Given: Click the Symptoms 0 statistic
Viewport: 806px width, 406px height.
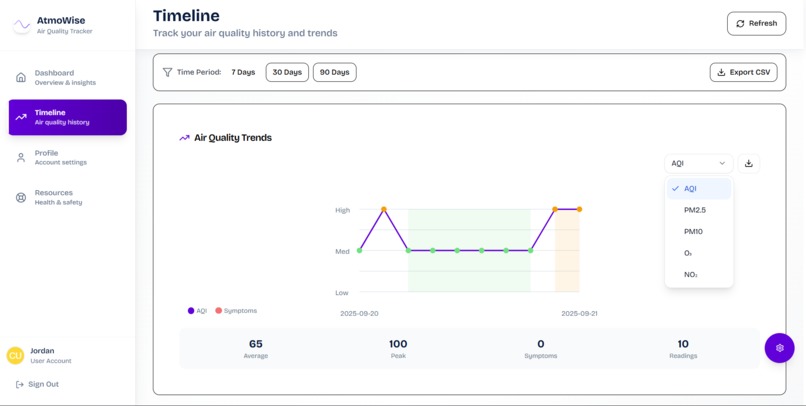Looking at the screenshot, I should point(541,348).
